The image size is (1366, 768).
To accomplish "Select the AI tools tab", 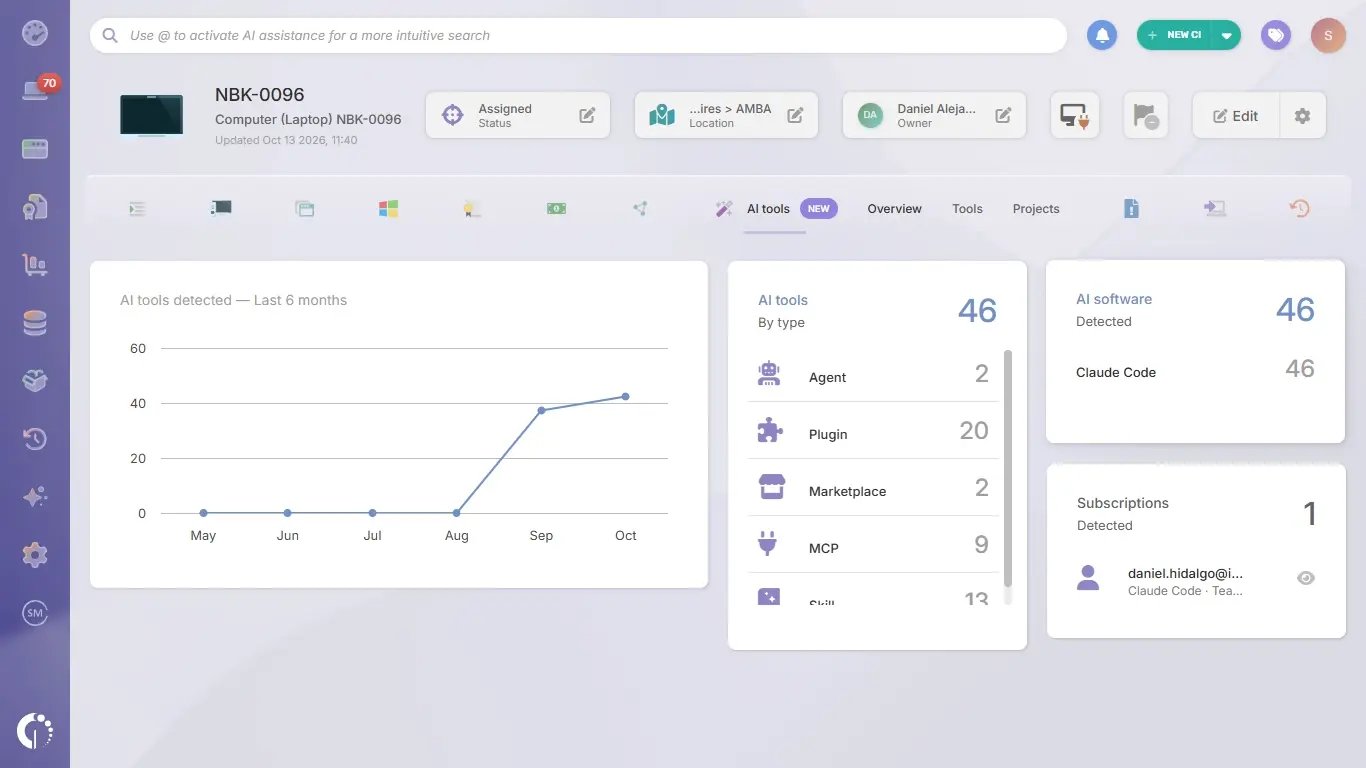I will point(768,209).
